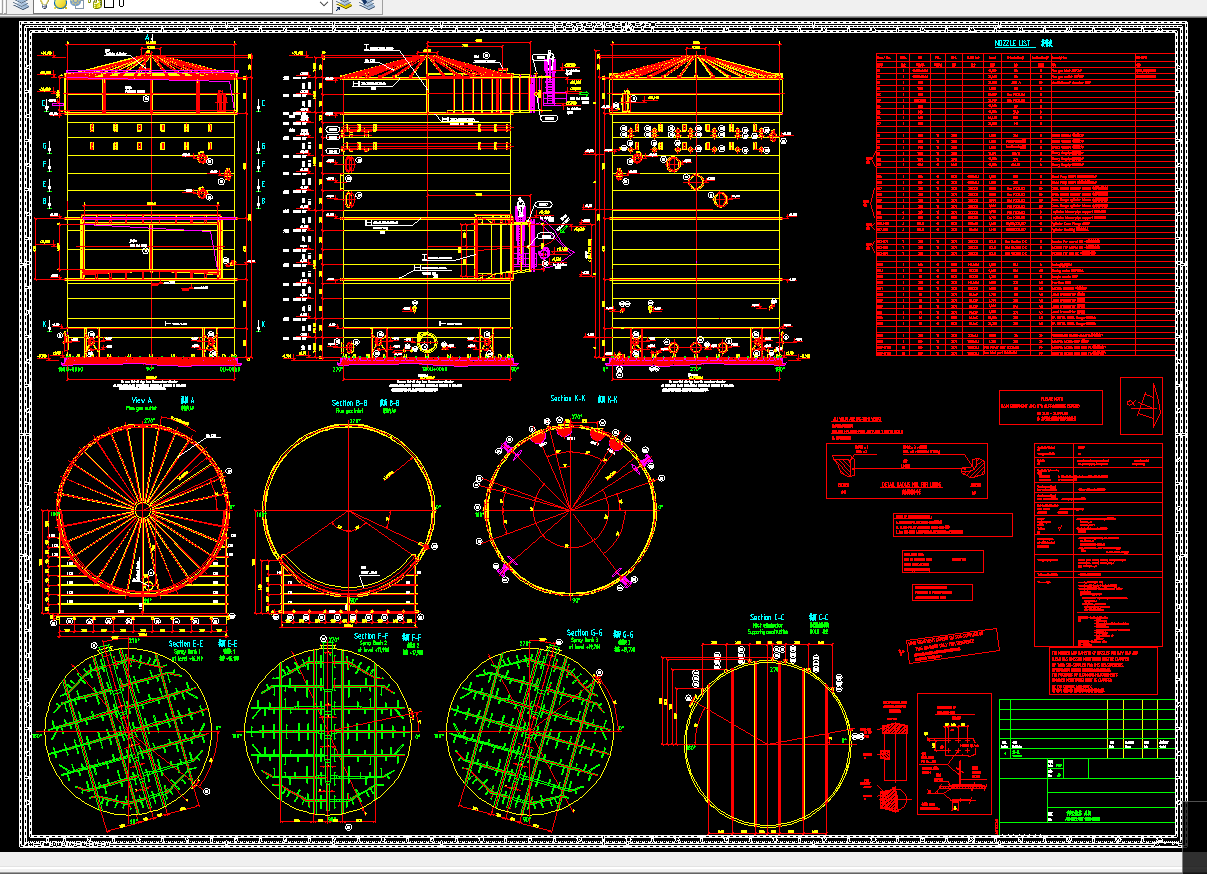This screenshot has height=874, width=1207.
Task: Select the Section E-E spray bank label
Action: (185, 647)
